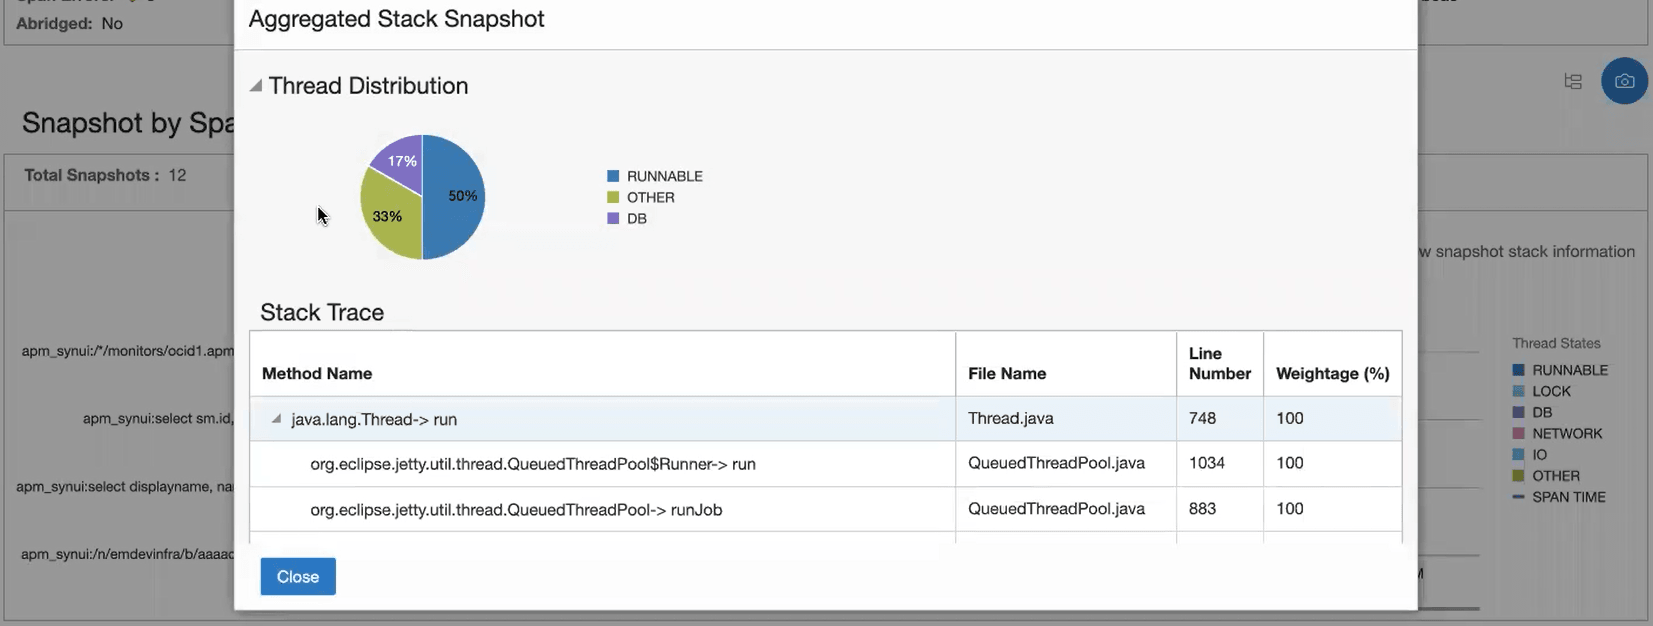Click the Method Name column header
This screenshot has width=1653, height=626.
(x=316, y=373)
